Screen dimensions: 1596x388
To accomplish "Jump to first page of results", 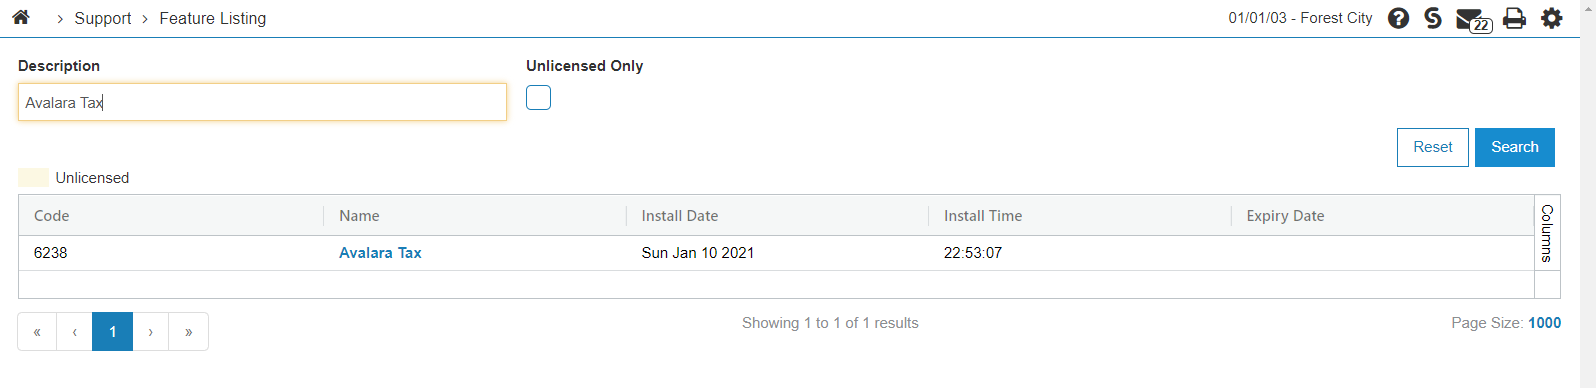I will pyautogui.click(x=37, y=332).
